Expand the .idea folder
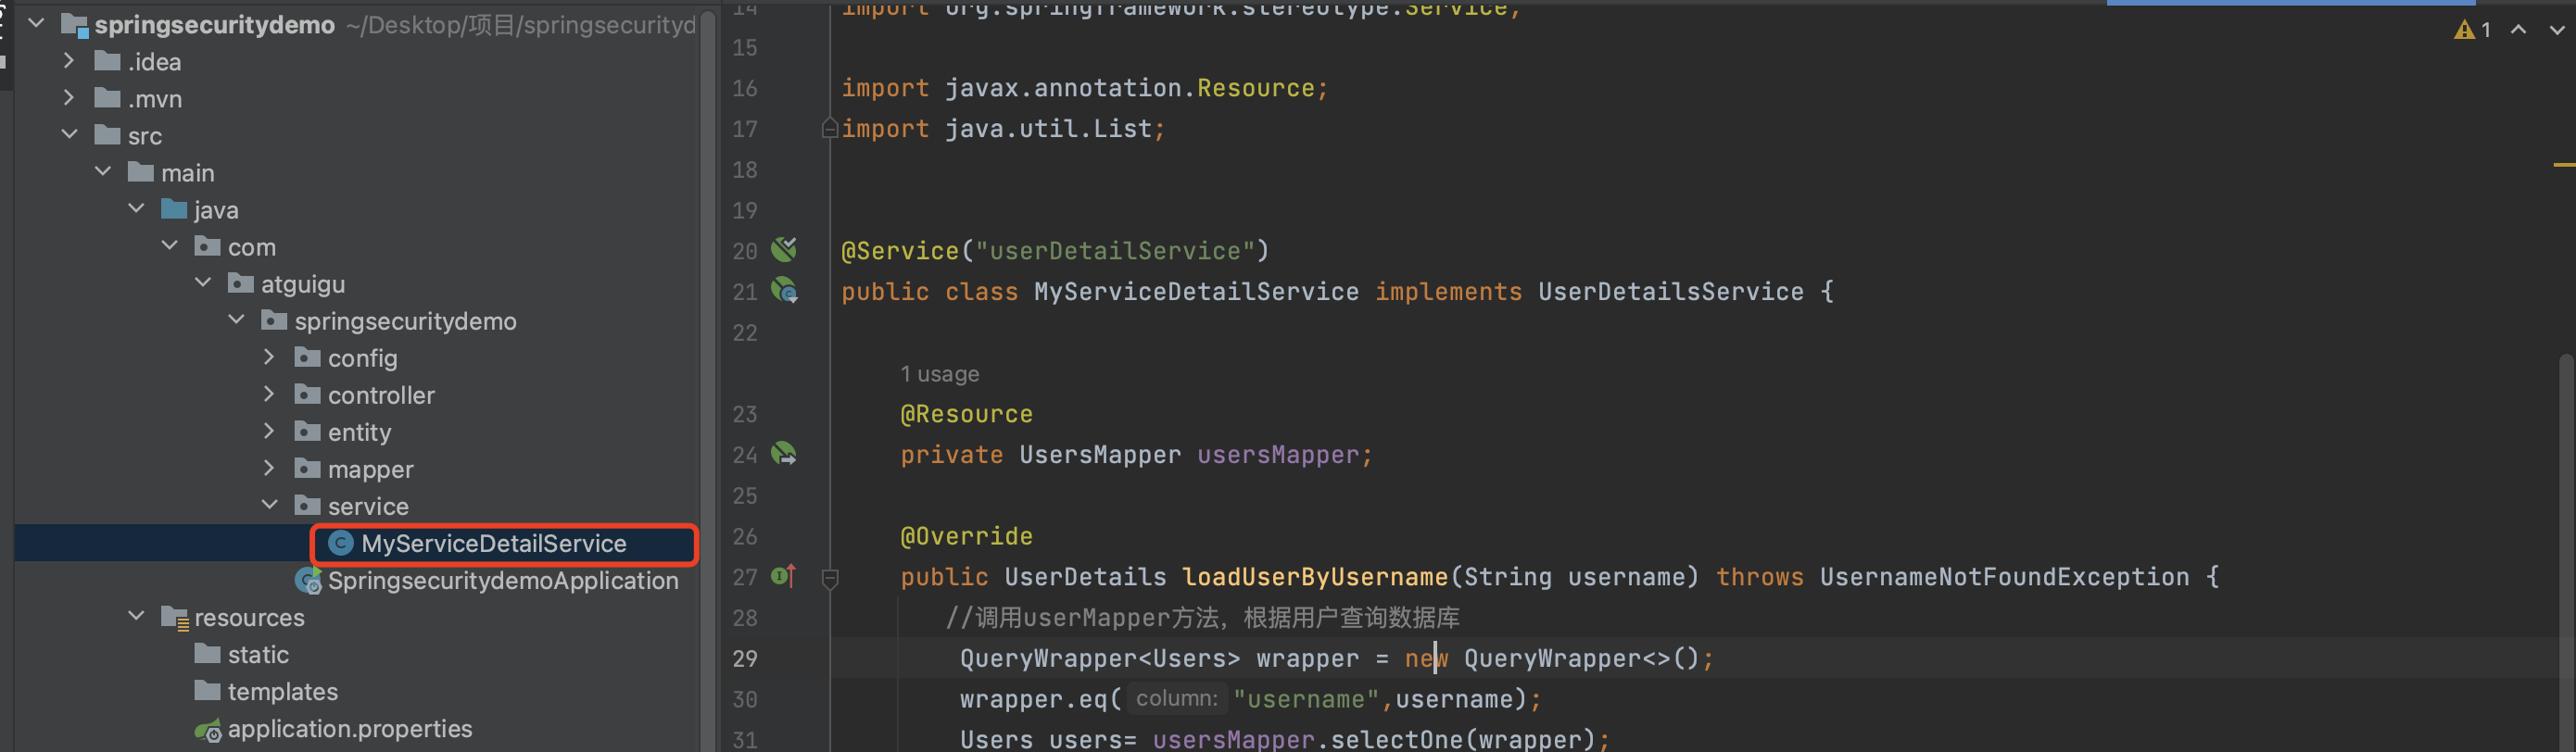The width and height of the screenshot is (2576, 752). (x=68, y=61)
